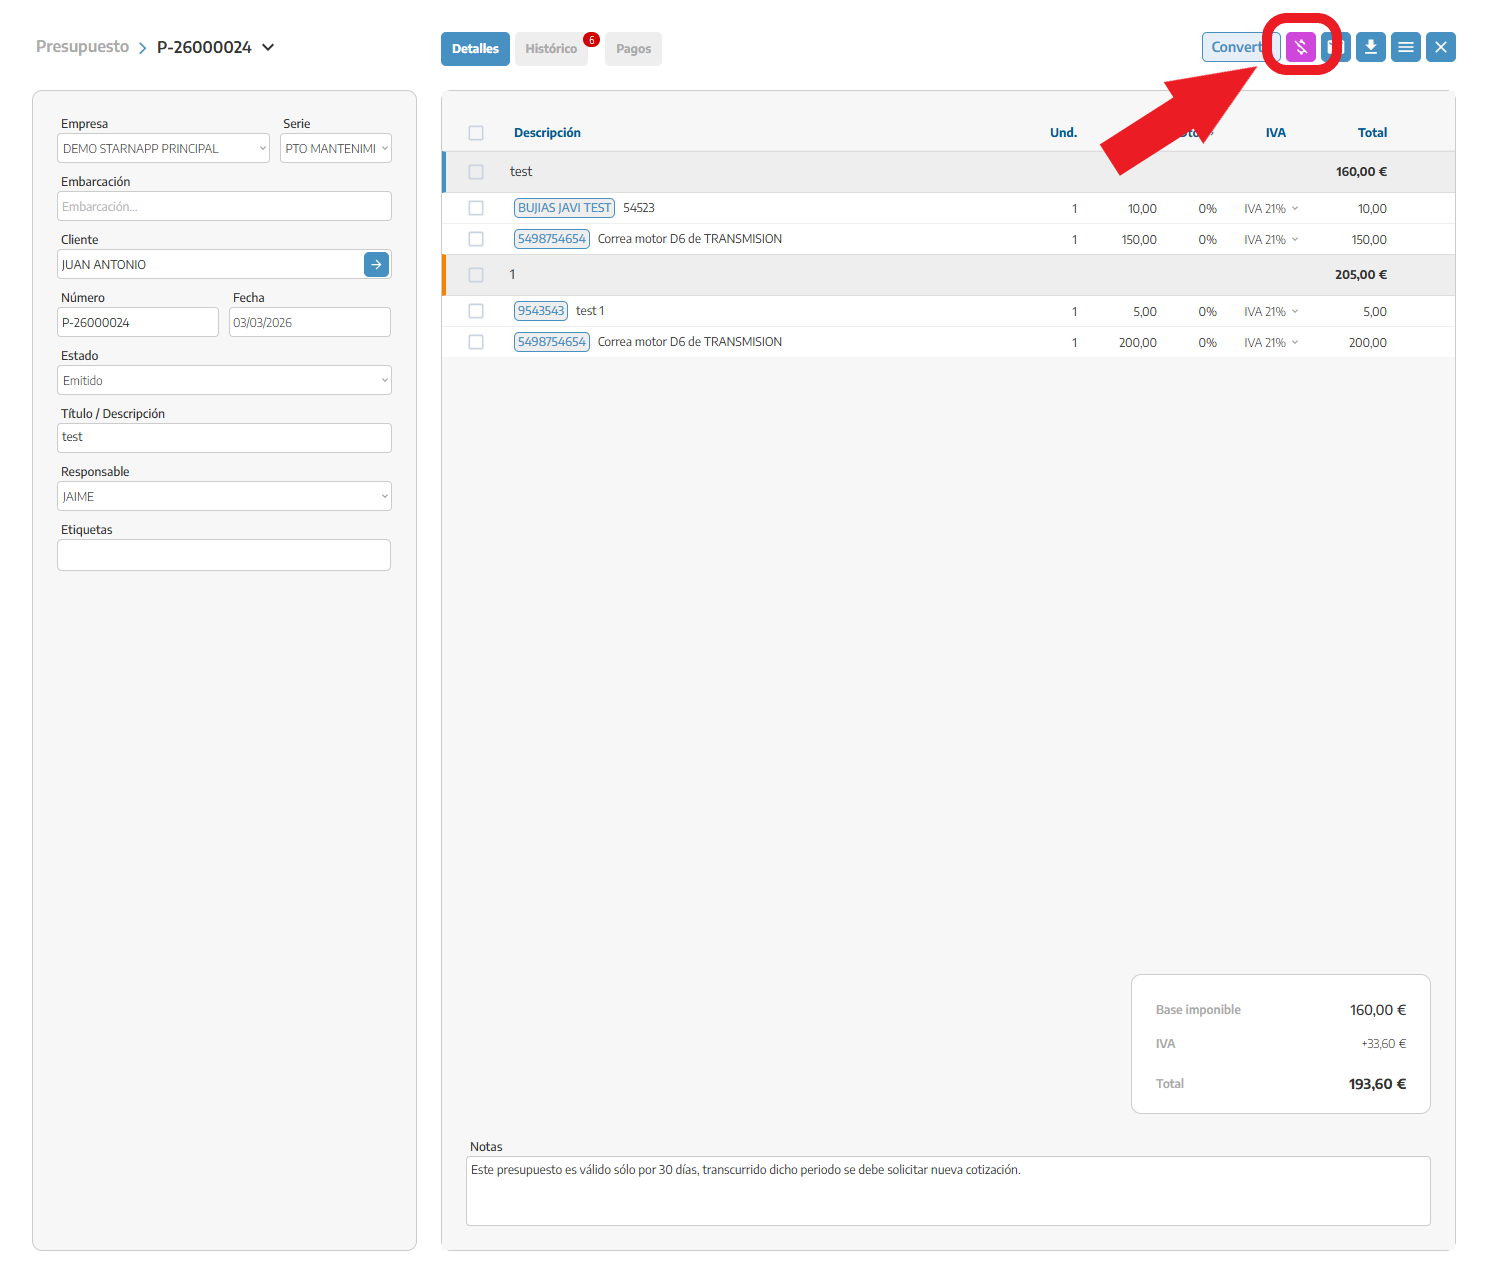Open the Serie PTO MANTENIMI dropdown
1490x1282 pixels.
point(336,148)
